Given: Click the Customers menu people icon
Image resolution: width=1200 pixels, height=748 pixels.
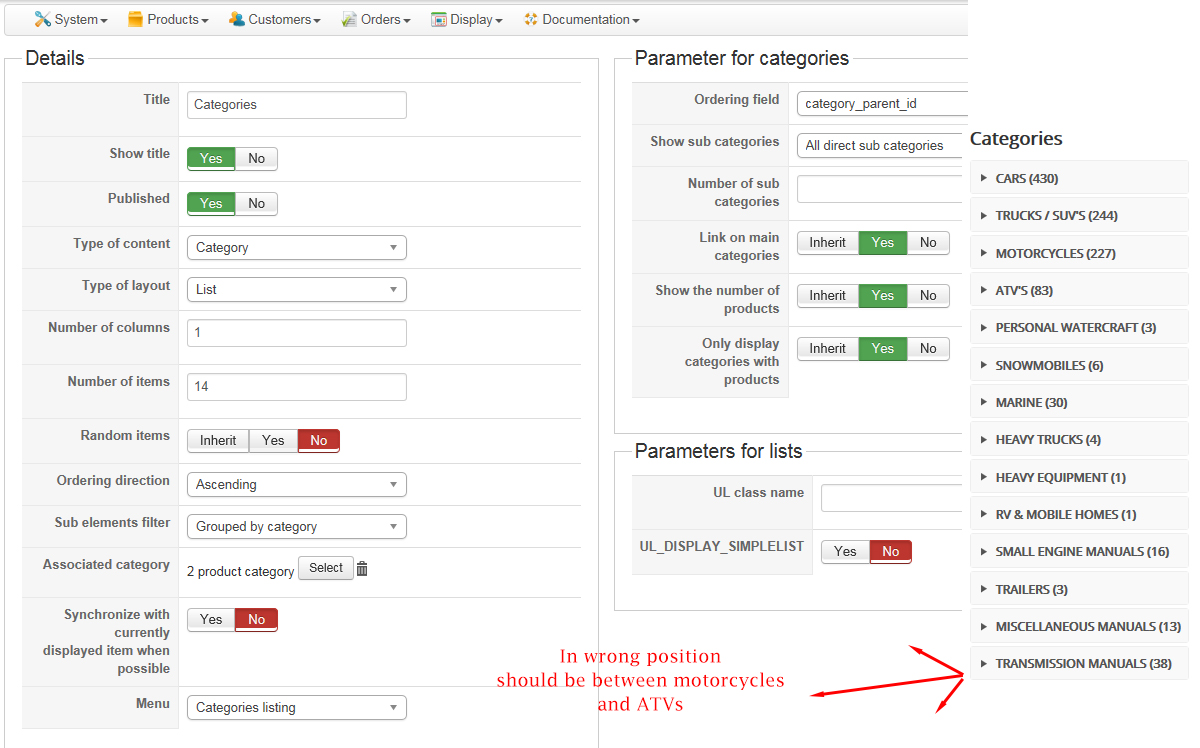Looking at the screenshot, I should click(236, 19).
